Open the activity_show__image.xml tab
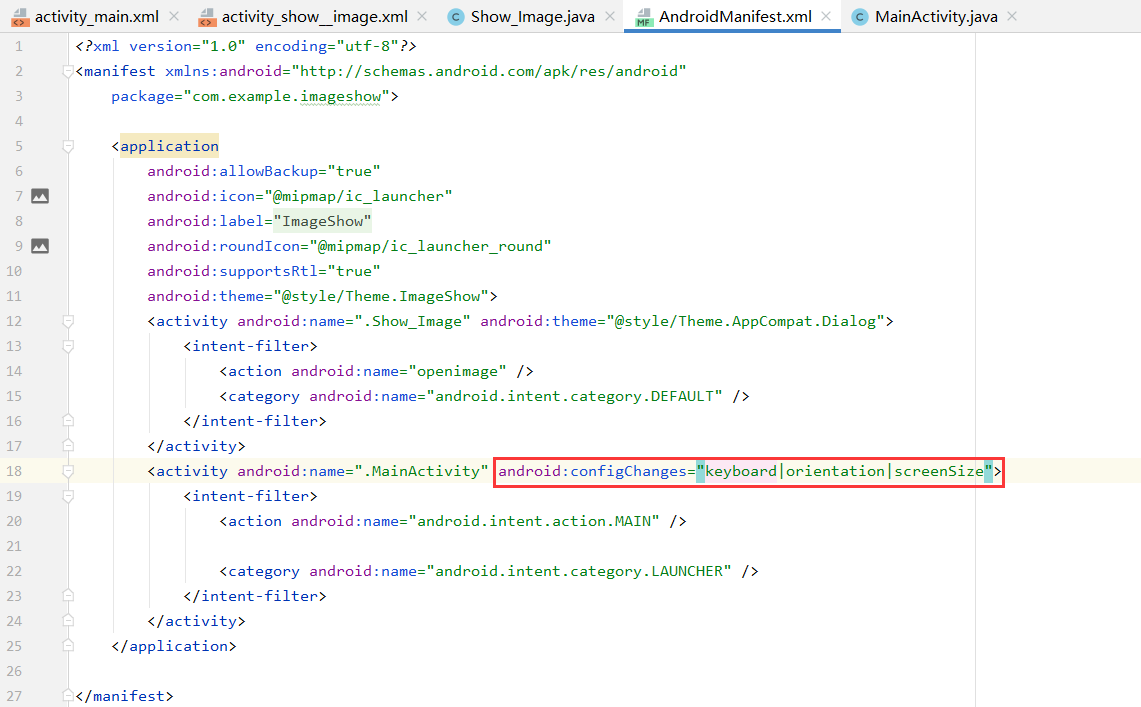Image resolution: width=1141 pixels, height=707 pixels. 314,17
